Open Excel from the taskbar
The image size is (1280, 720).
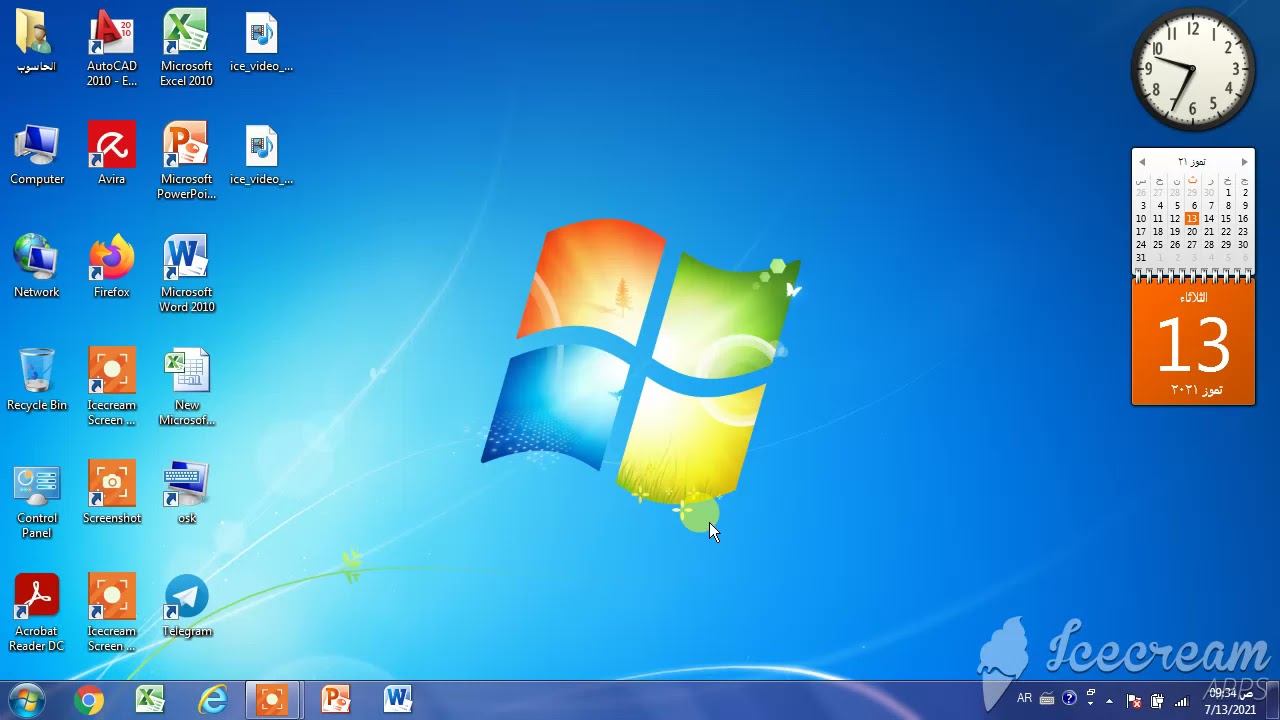(150, 700)
